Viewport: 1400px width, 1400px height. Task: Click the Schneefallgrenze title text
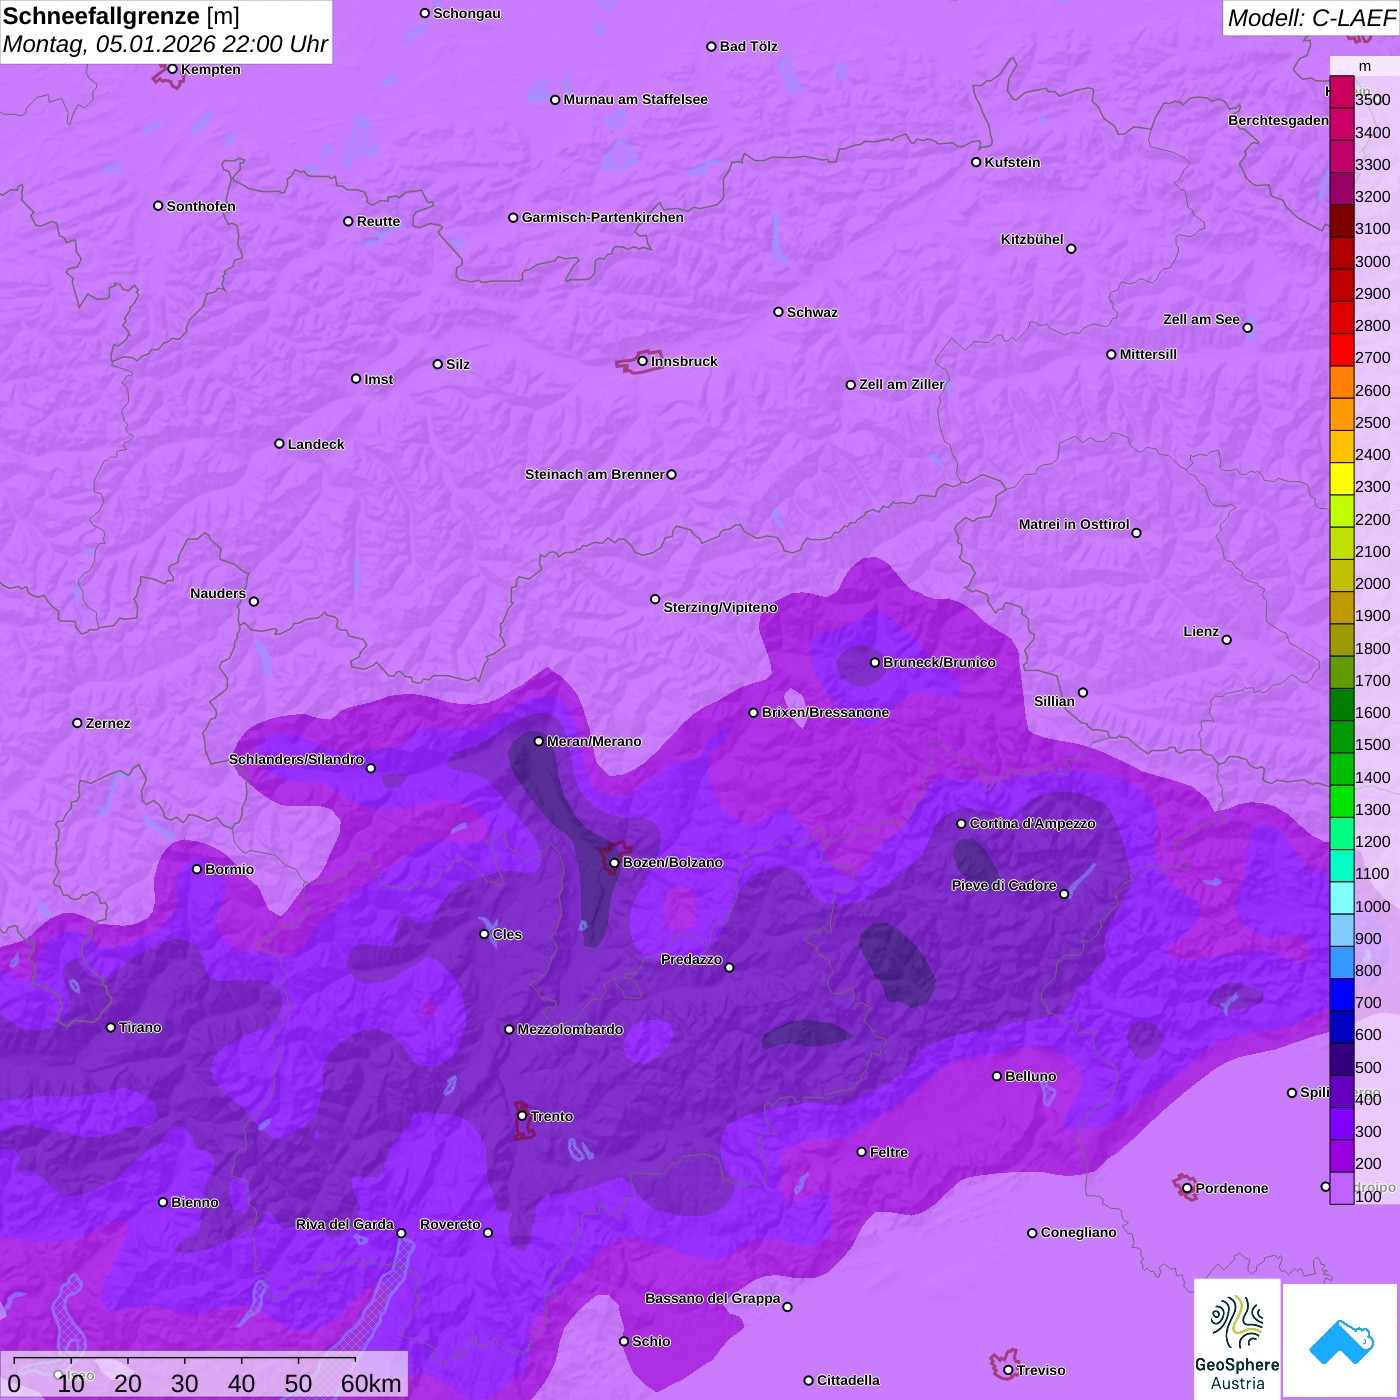(x=121, y=16)
